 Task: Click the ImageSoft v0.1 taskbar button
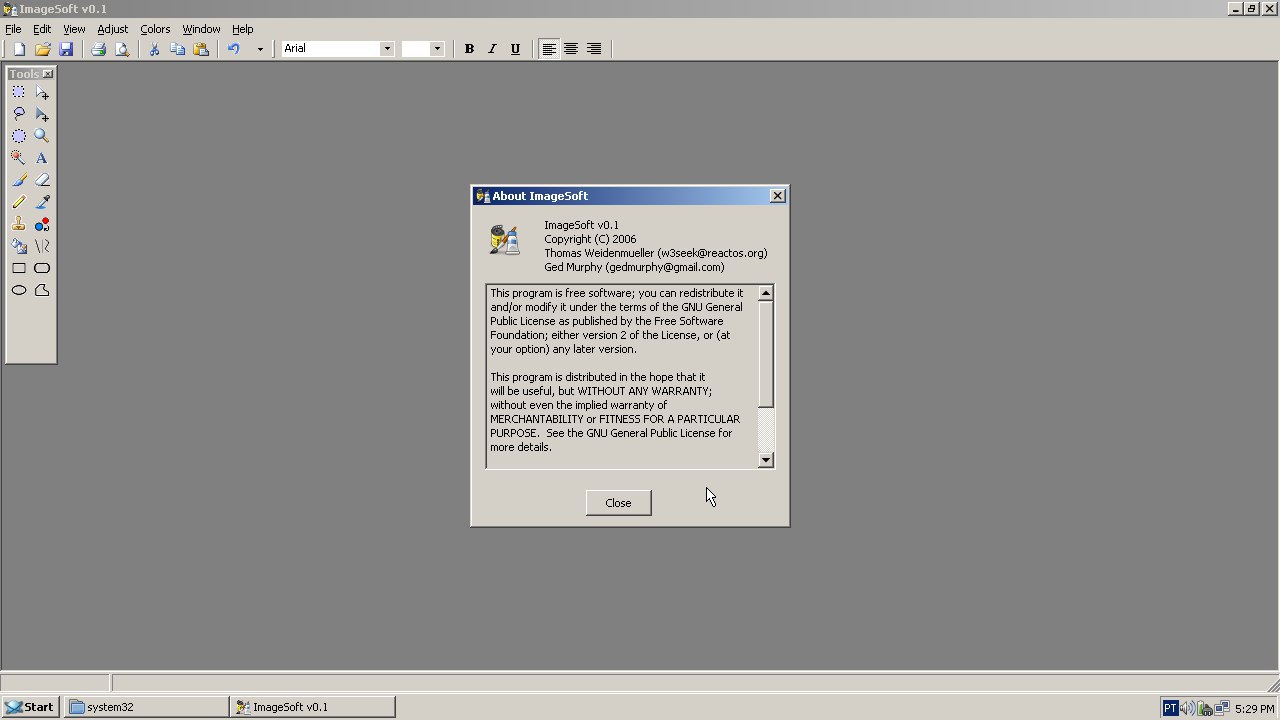(x=313, y=707)
